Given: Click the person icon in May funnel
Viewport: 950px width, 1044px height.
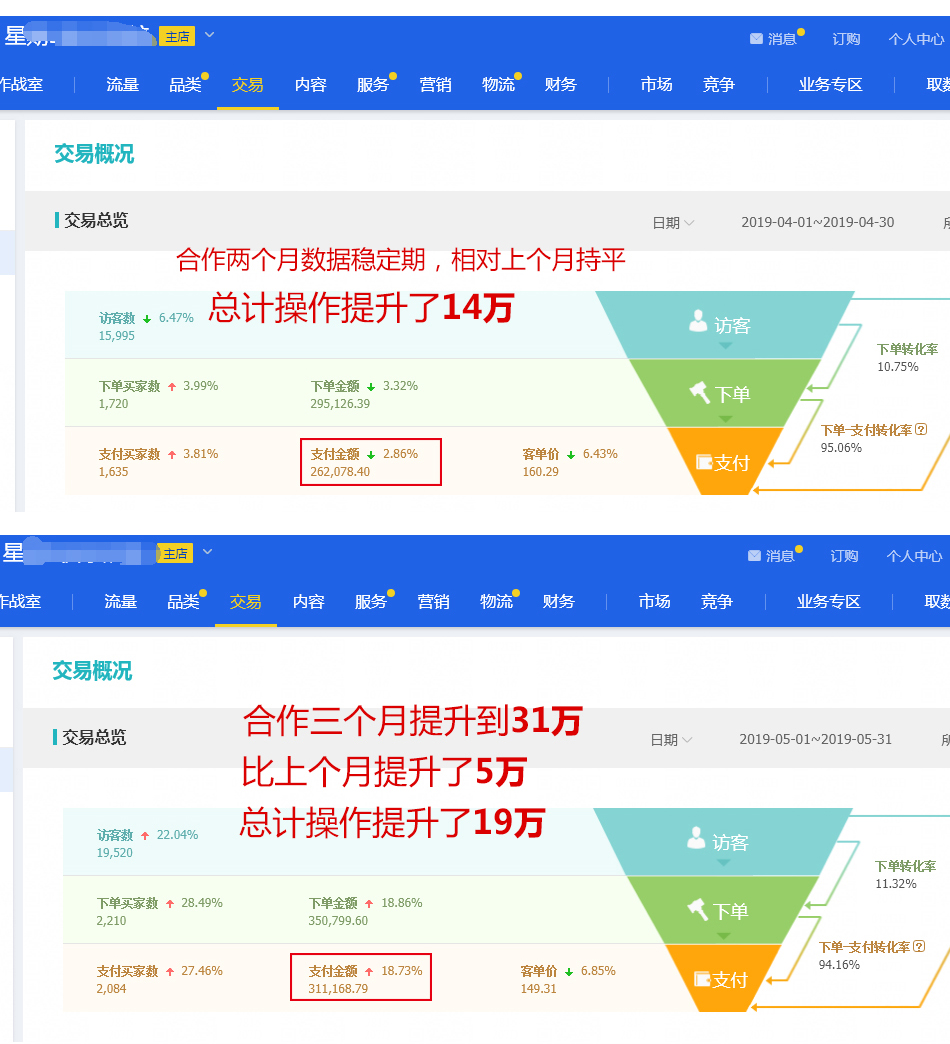Looking at the screenshot, I should click(x=696, y=839).
